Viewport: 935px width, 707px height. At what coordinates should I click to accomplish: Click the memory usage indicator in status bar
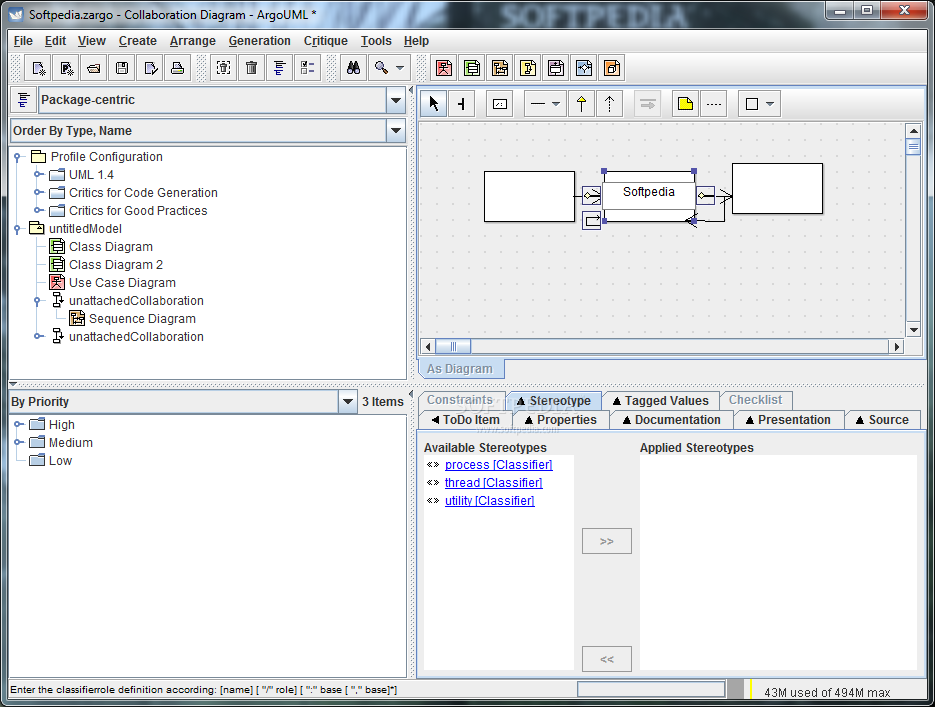click(x=827, y=692)
